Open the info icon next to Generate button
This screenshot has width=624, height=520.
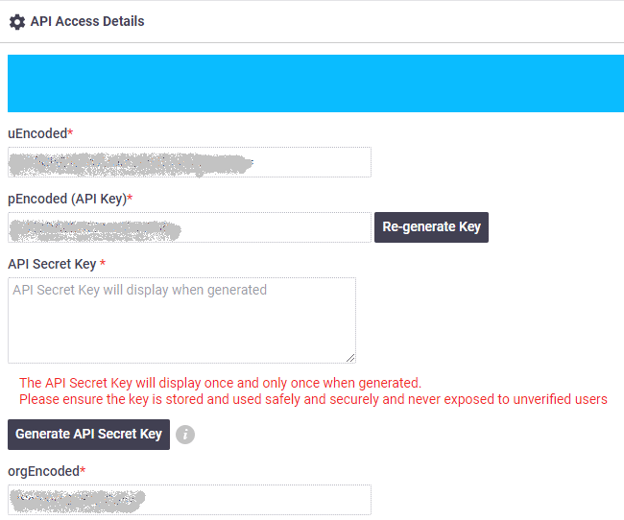185,434
